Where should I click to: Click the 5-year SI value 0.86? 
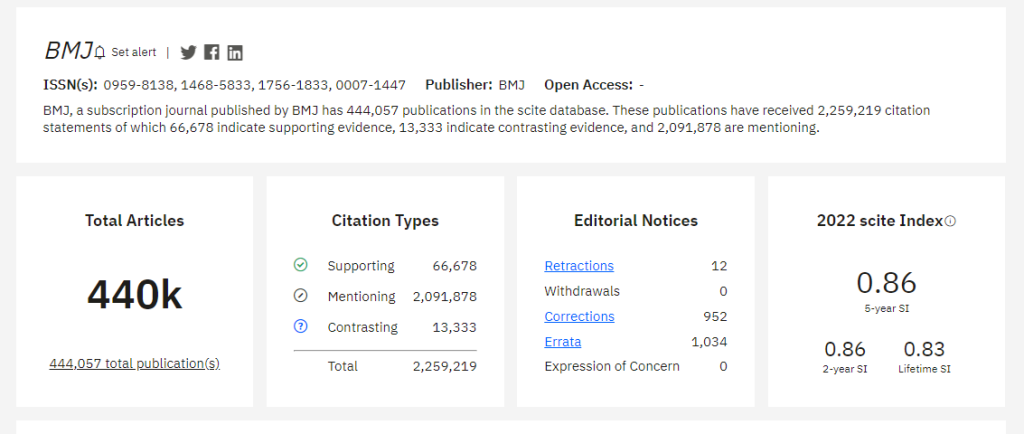click(886, 283)
